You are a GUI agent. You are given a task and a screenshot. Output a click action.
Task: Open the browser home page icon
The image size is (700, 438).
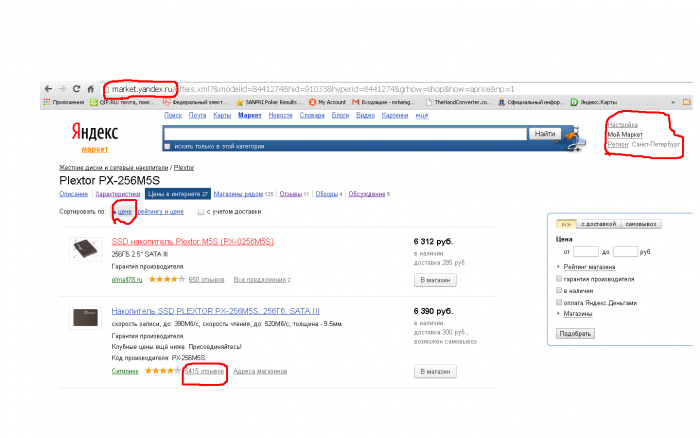(x=91, y=89)
